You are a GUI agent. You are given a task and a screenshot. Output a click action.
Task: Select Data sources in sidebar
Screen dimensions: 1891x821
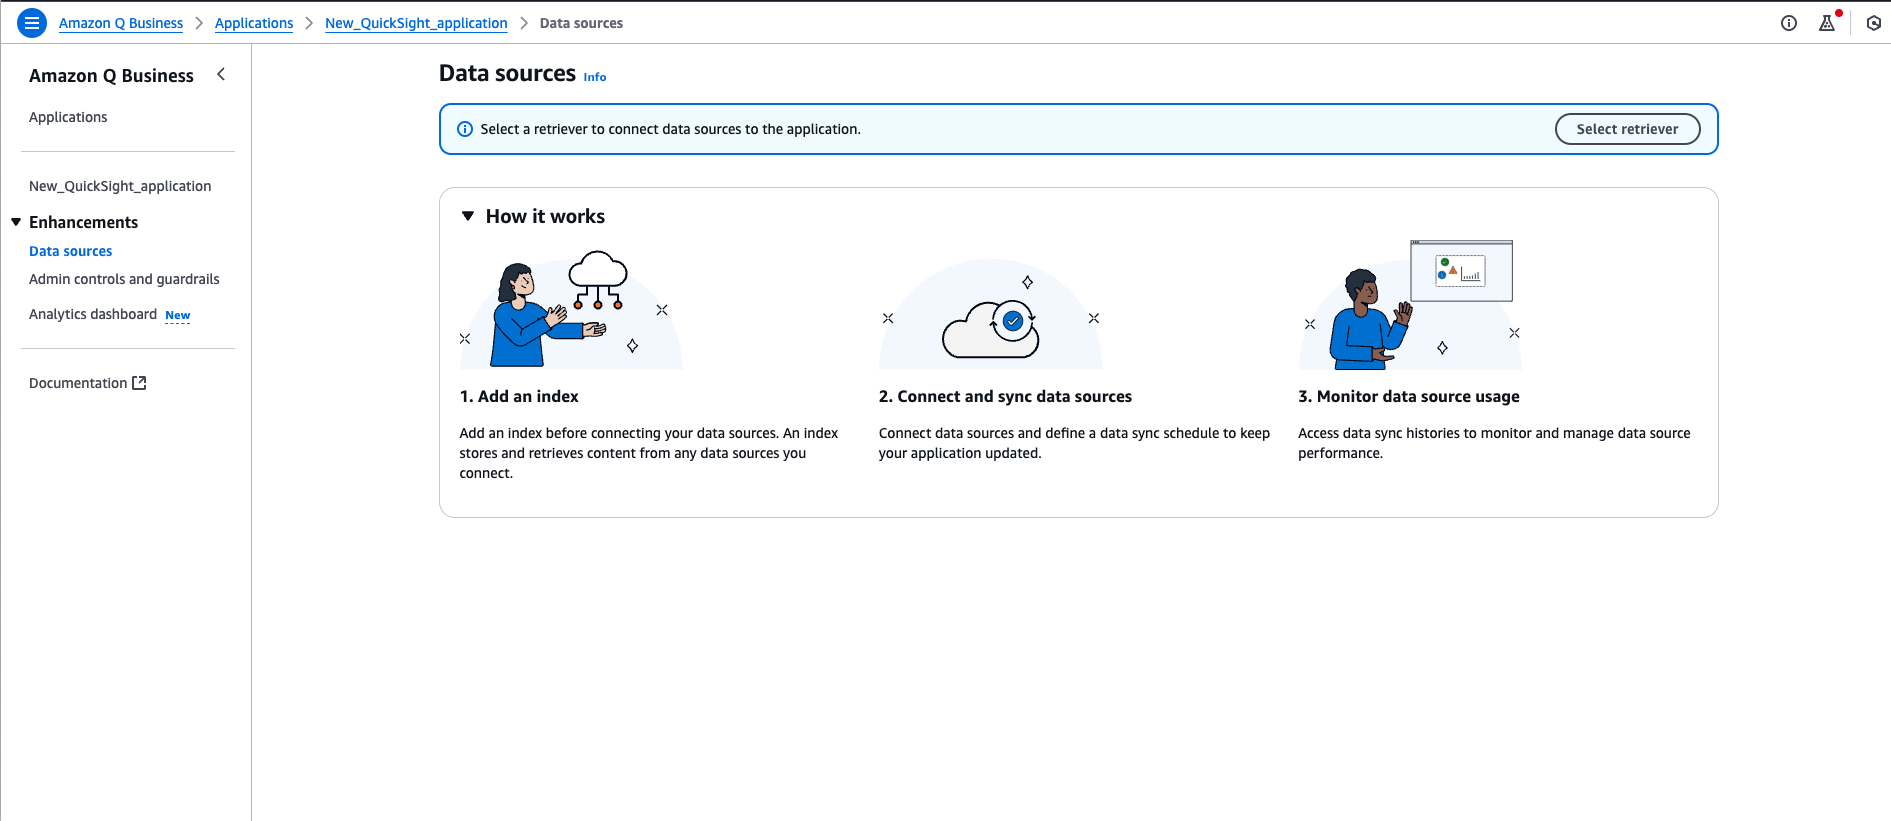[x=70, y=251]
